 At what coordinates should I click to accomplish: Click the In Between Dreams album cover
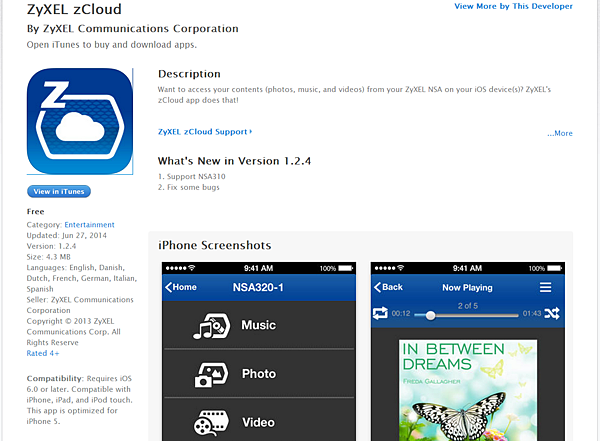[x=468, y=390]
